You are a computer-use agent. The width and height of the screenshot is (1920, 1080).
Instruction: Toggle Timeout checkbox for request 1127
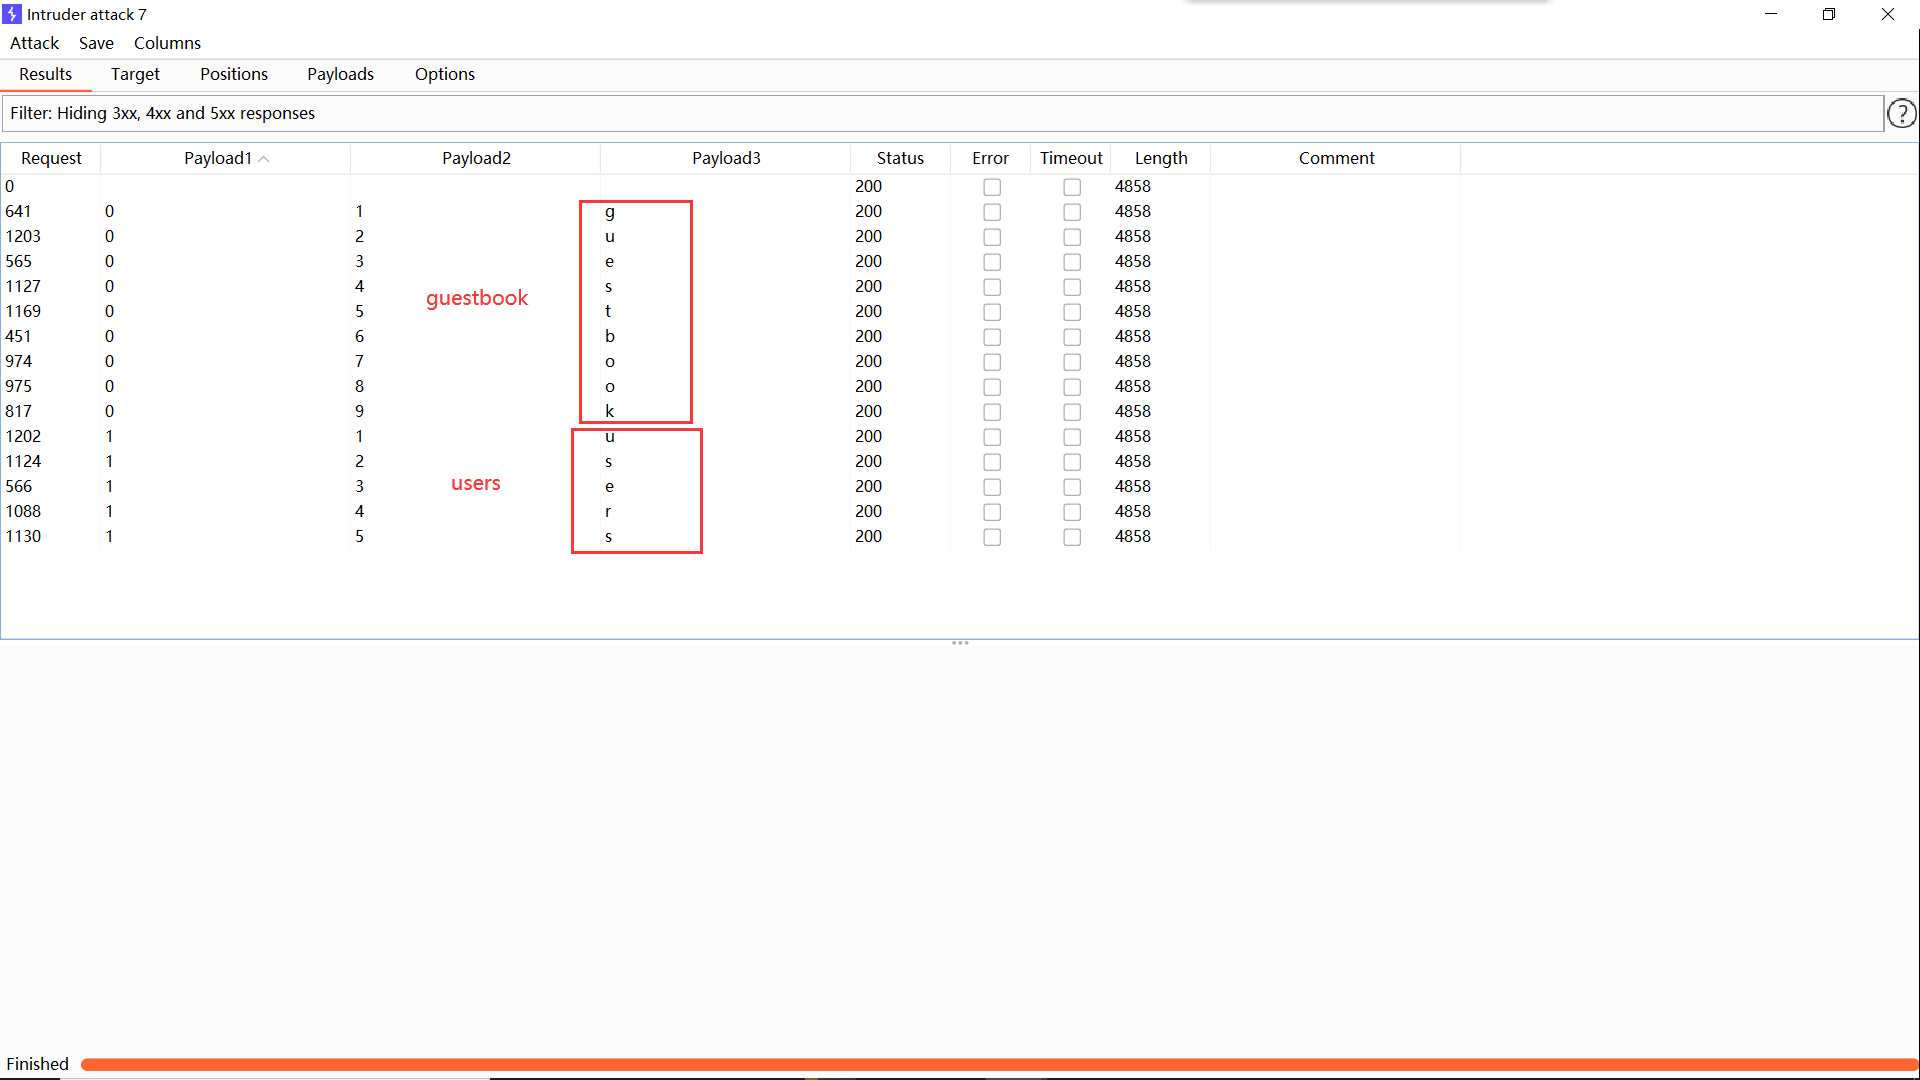click(1072, 287)
